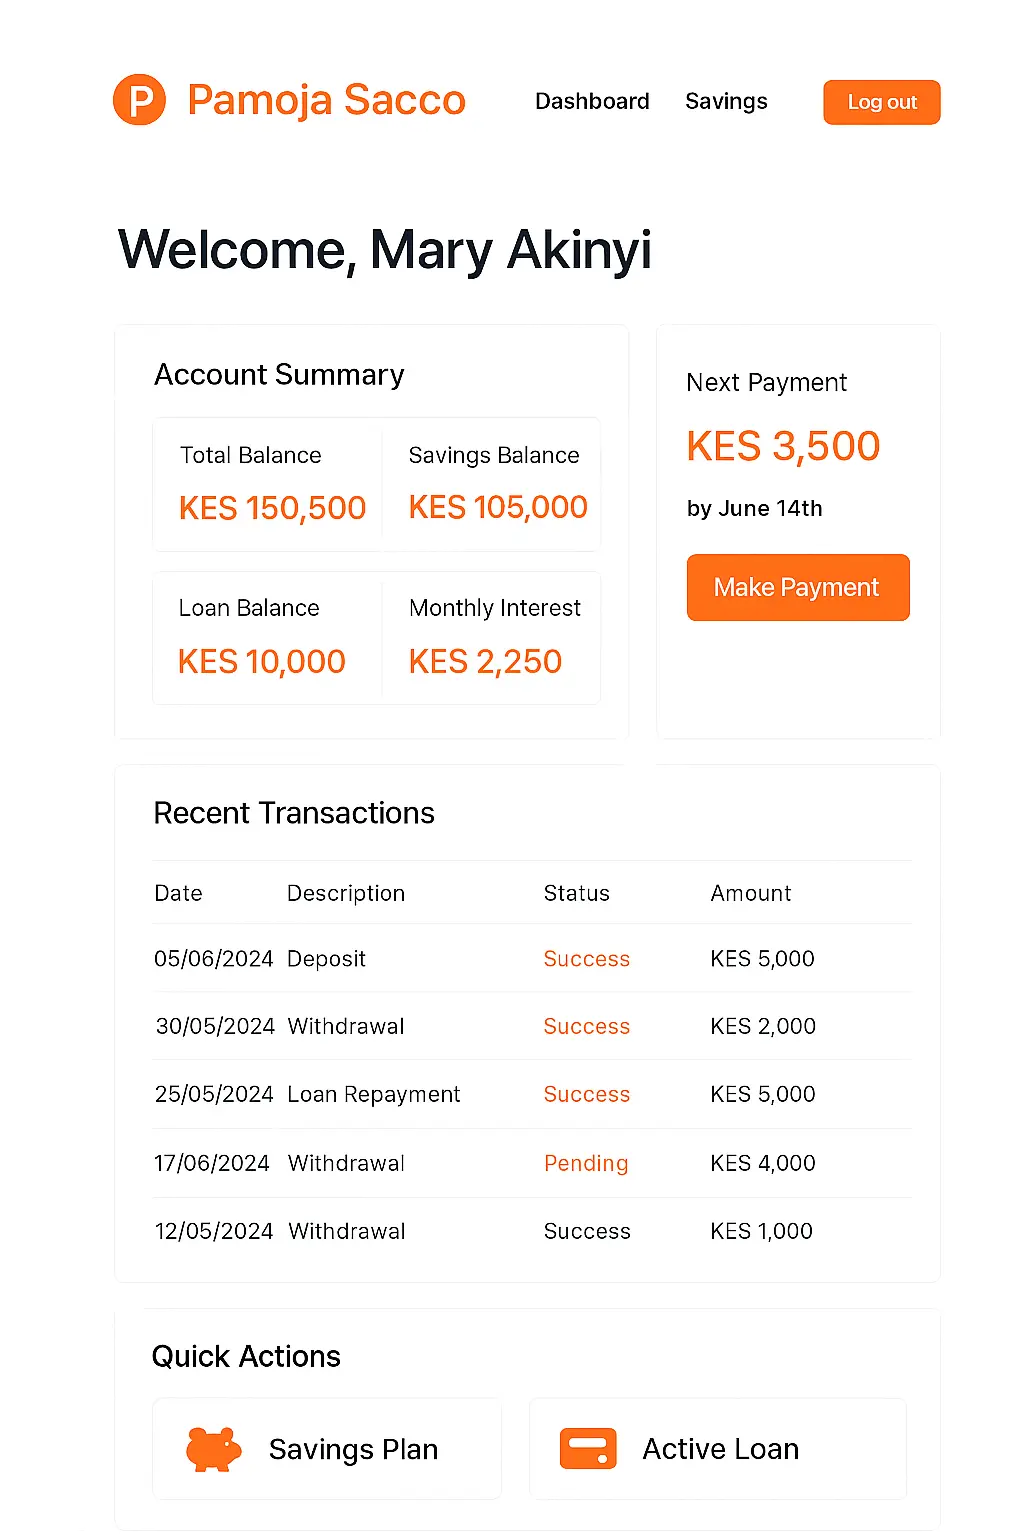Select the Savings Balance KES 105,000 value
This screenshot has height=1536, width=1024.
coord(497,507)
